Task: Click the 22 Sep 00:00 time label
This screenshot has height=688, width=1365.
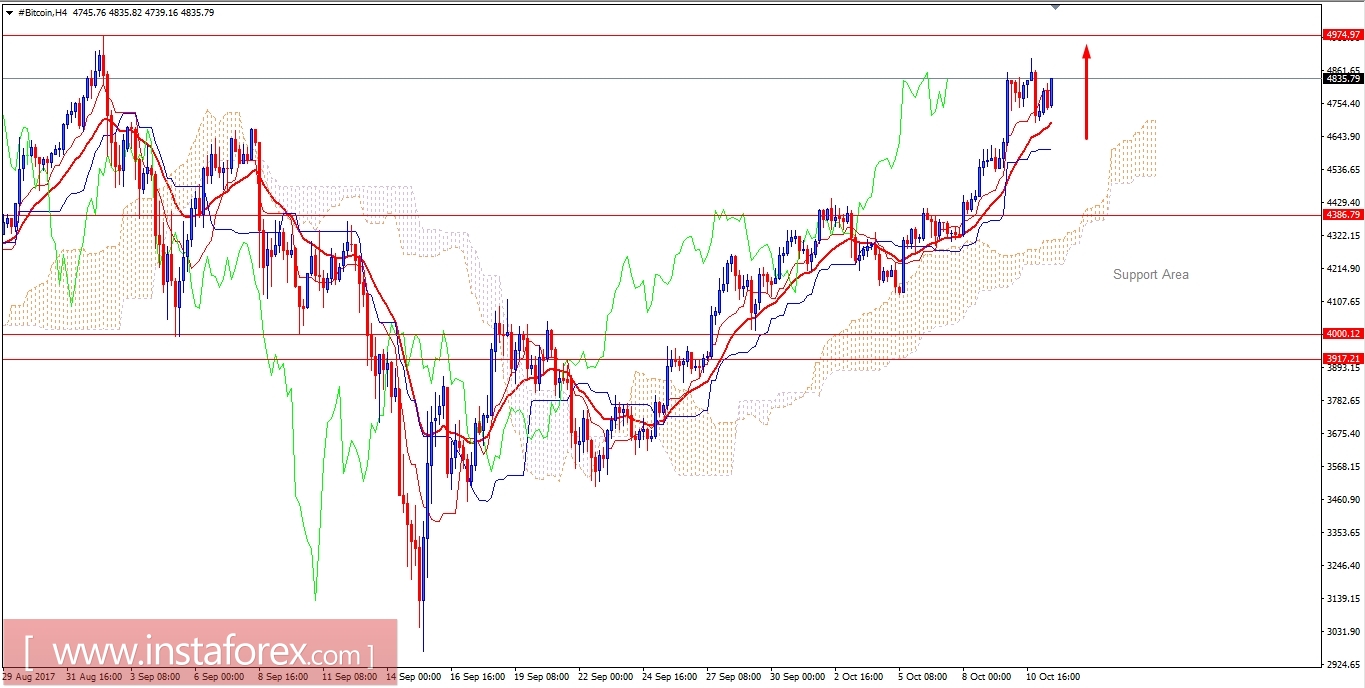Action: point(606,677)
